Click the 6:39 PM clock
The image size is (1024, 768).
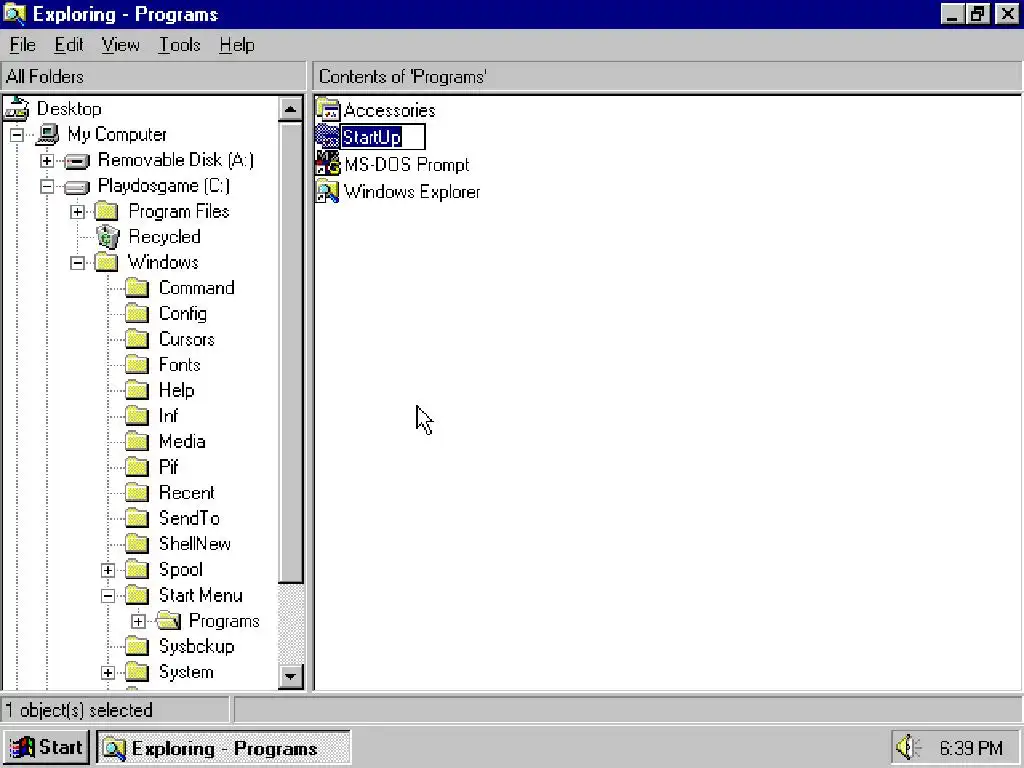point(970,748)
